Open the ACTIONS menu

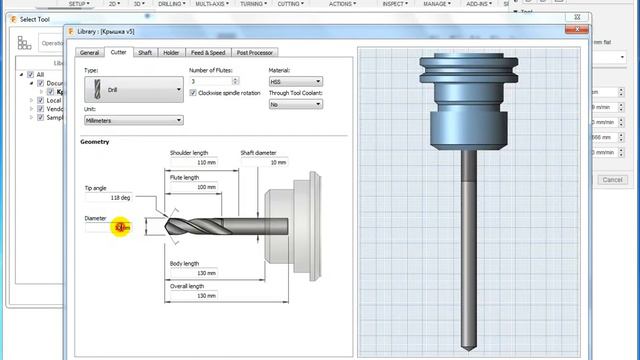[342, 4]
